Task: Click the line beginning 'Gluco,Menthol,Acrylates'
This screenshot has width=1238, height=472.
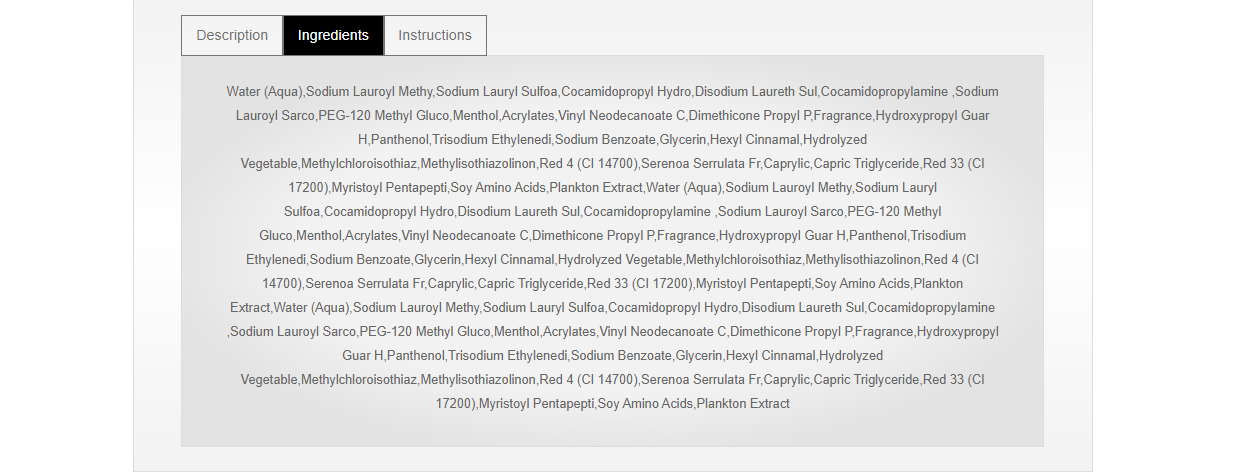Action: pos(612,236)
